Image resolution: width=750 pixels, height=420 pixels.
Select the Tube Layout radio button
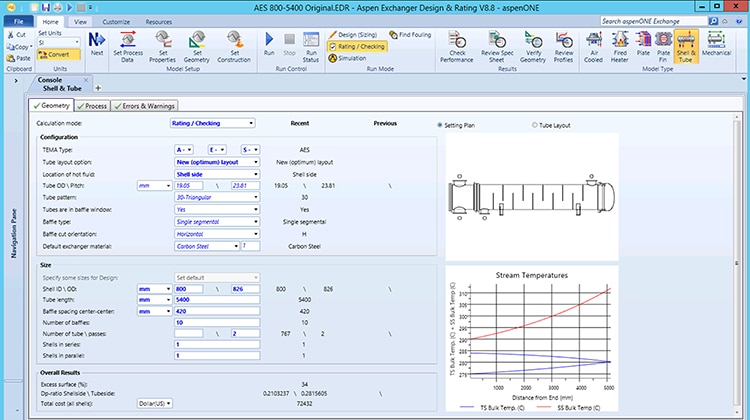click(x=534, y=125)
